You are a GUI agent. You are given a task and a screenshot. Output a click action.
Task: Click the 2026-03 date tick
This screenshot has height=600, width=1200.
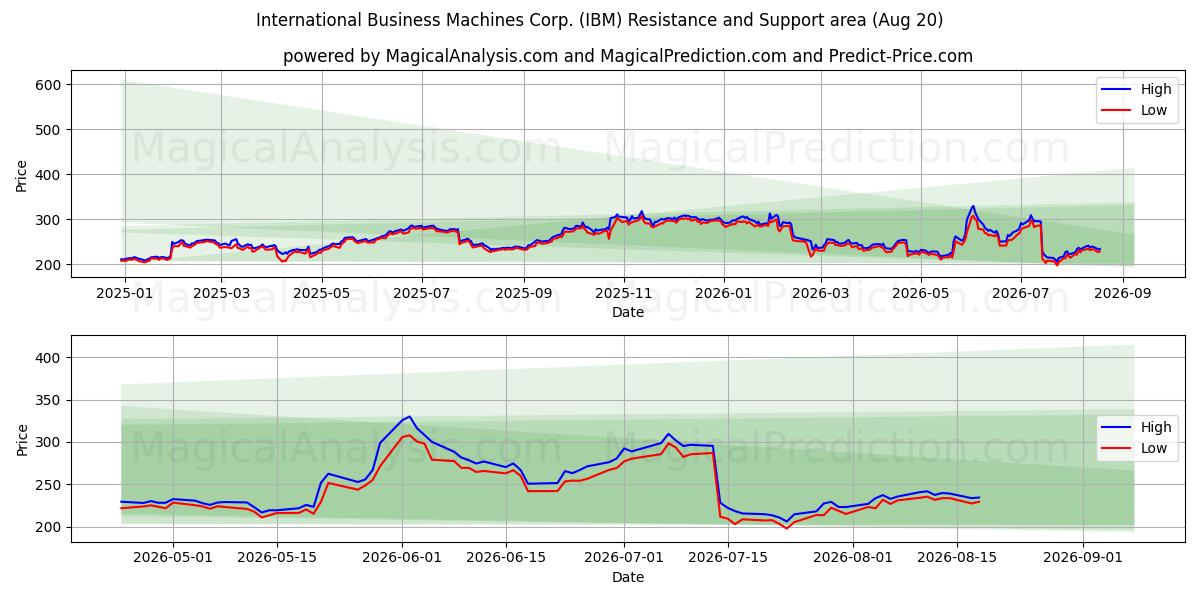tap(821, 293)
